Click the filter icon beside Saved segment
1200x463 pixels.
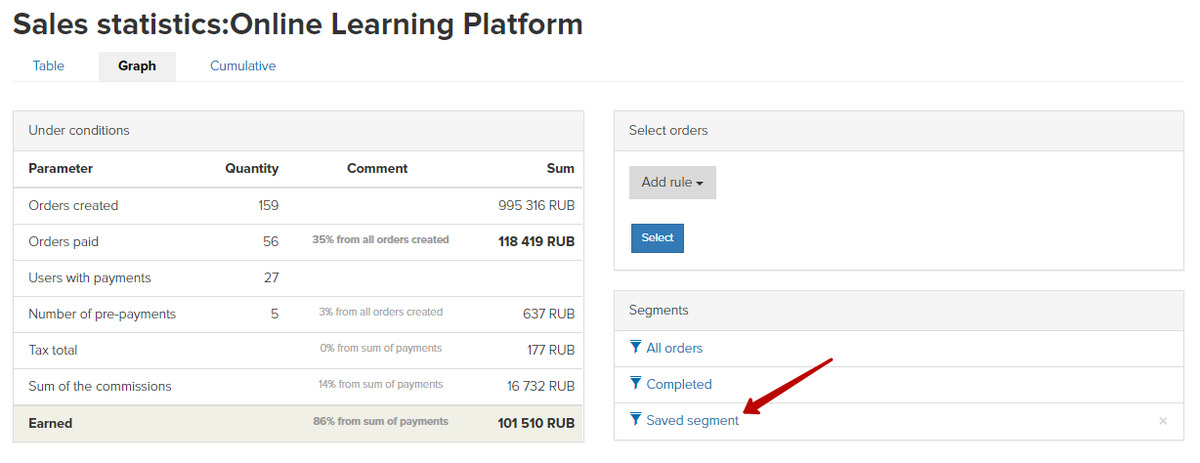tap(635, 419)
